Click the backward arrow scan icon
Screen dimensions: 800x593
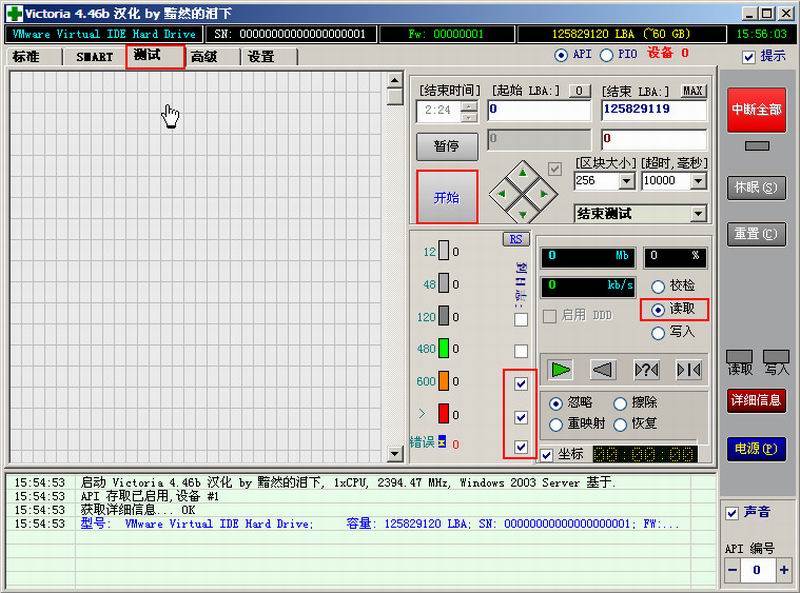point(602,369)
